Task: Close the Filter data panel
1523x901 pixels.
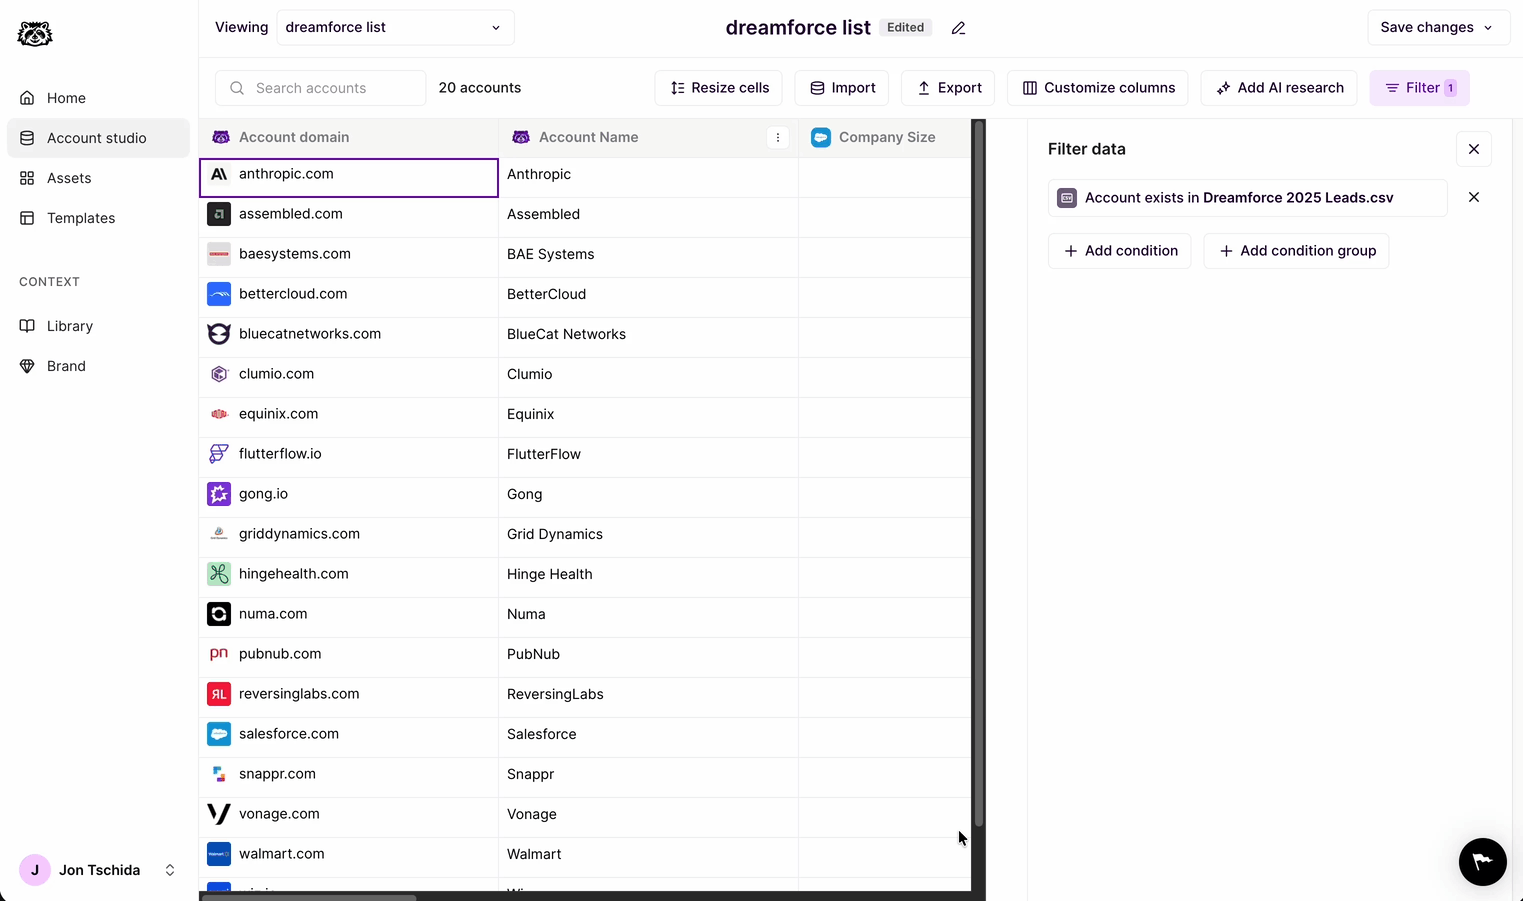Action: click(1474, 149)
